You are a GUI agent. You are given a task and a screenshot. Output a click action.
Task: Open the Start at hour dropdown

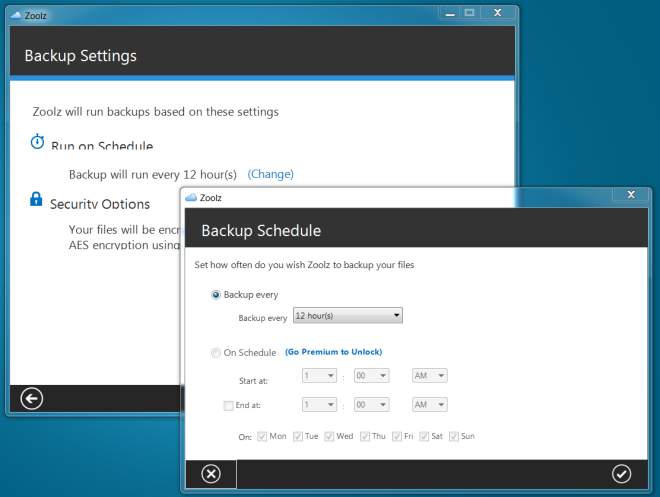319,375
